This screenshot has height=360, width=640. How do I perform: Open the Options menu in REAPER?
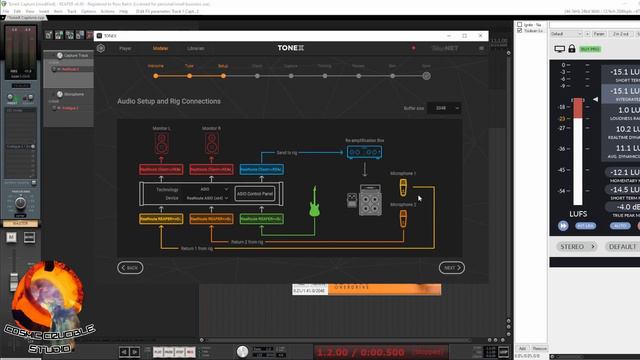point(88,11)
